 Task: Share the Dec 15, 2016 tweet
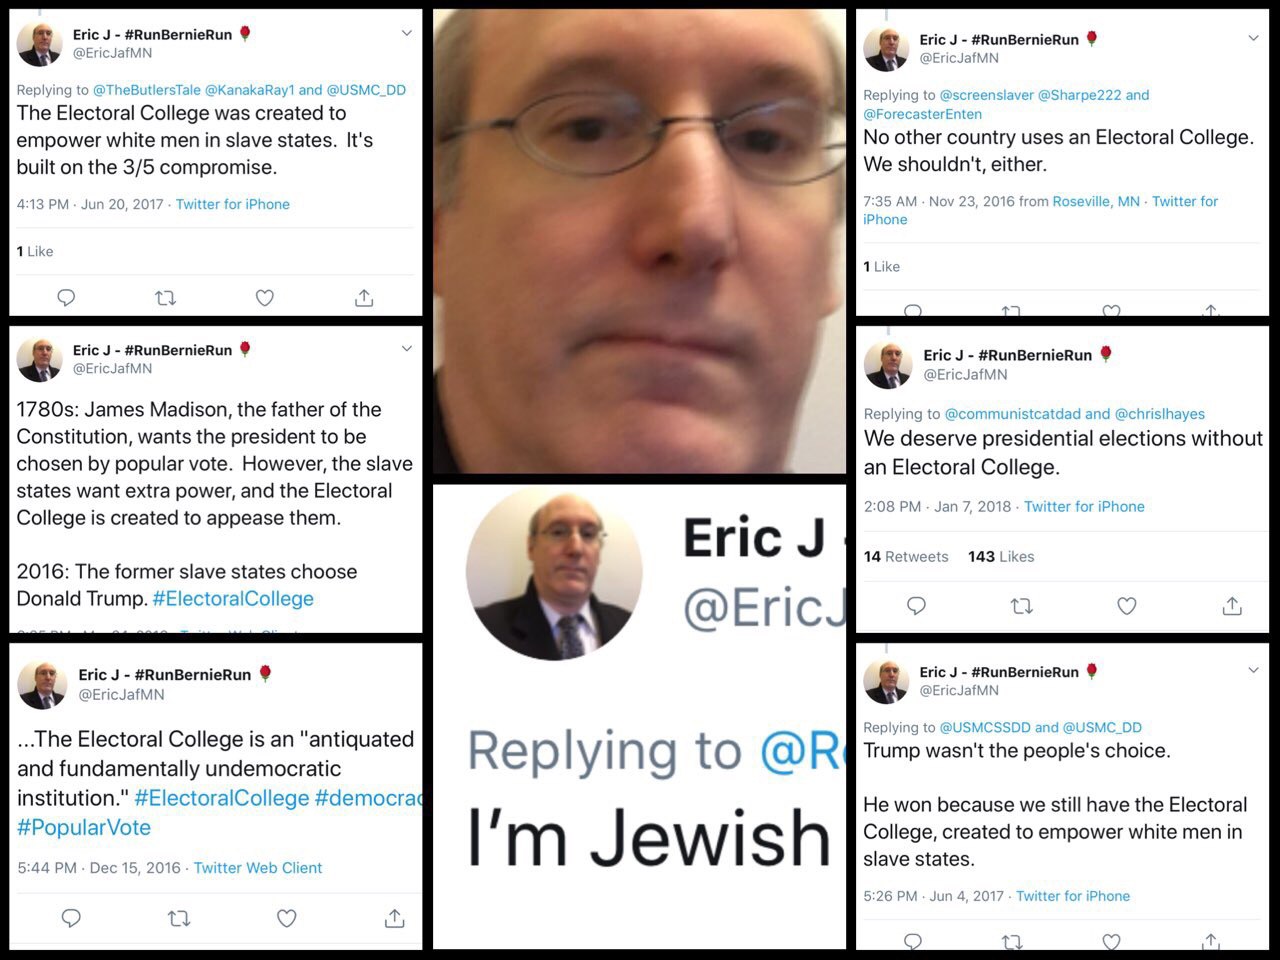(x=395, y=917)
